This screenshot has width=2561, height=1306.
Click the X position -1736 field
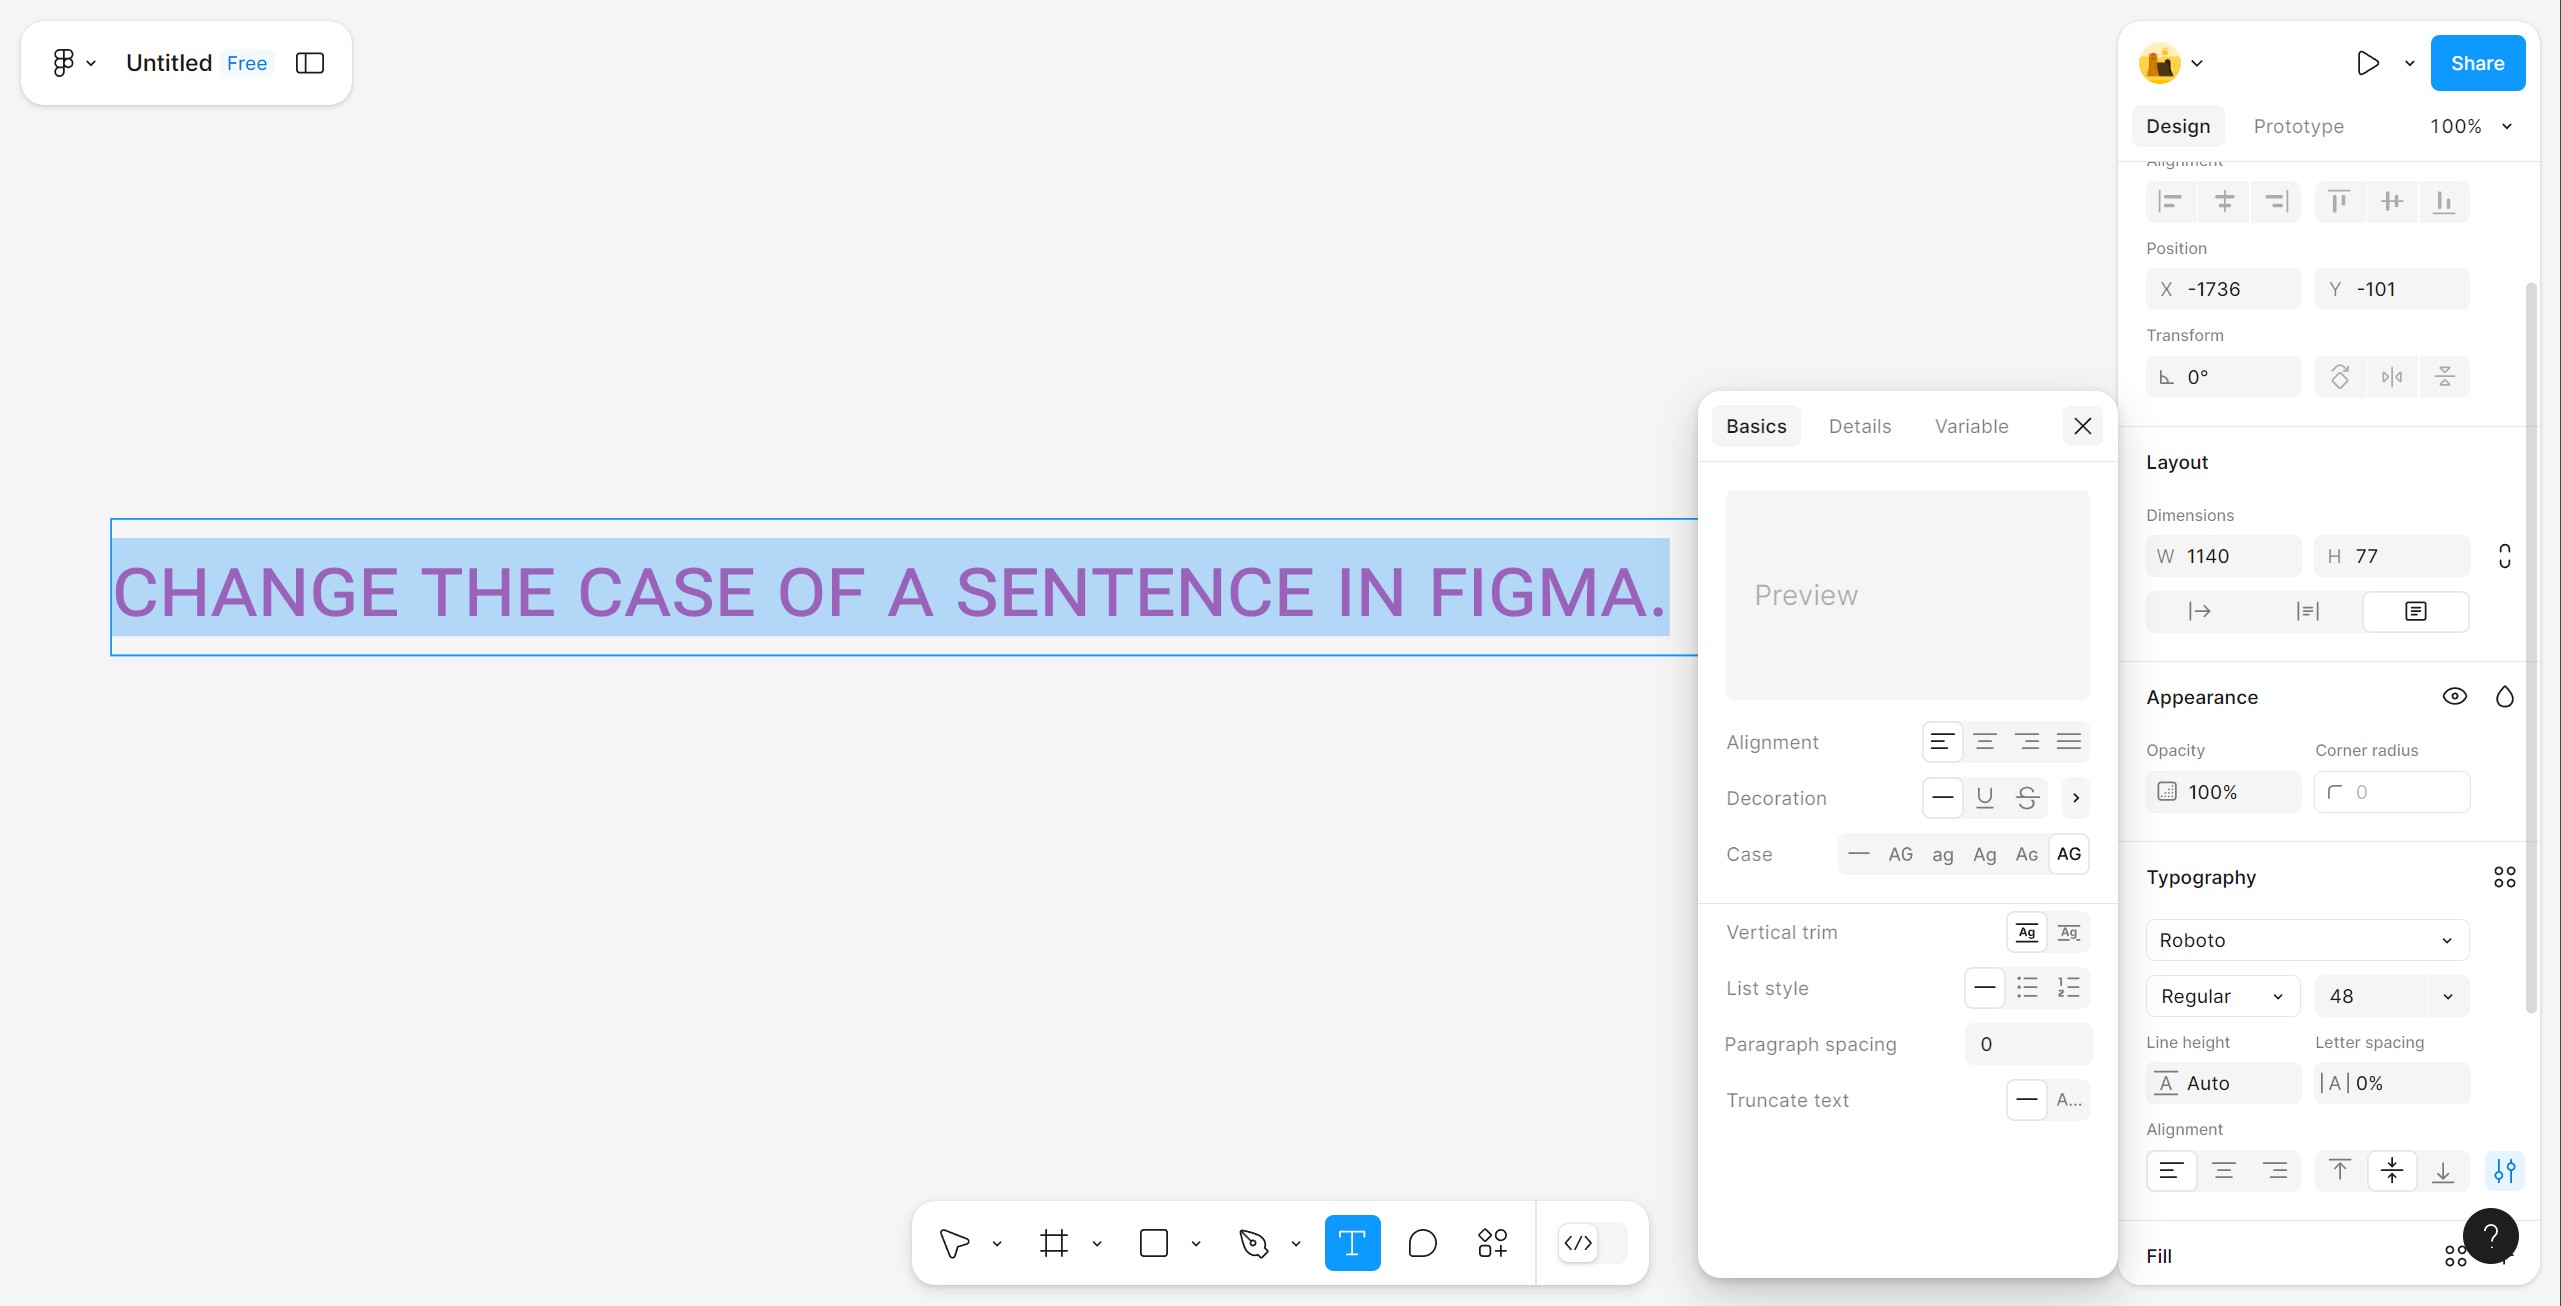[2223, 289]
